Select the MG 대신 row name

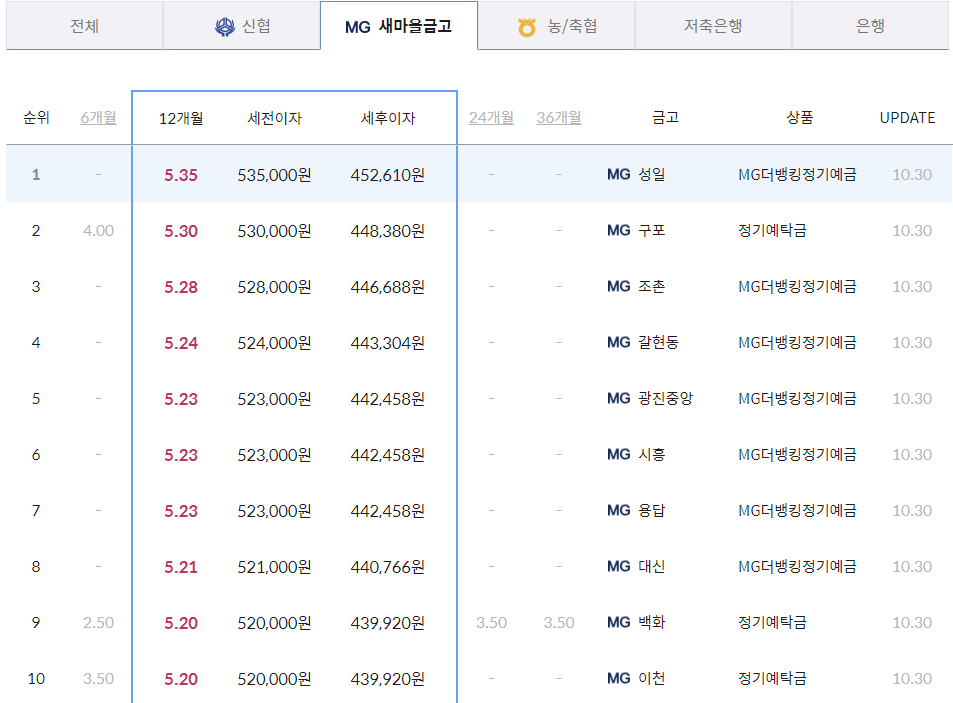click(636, 566)
